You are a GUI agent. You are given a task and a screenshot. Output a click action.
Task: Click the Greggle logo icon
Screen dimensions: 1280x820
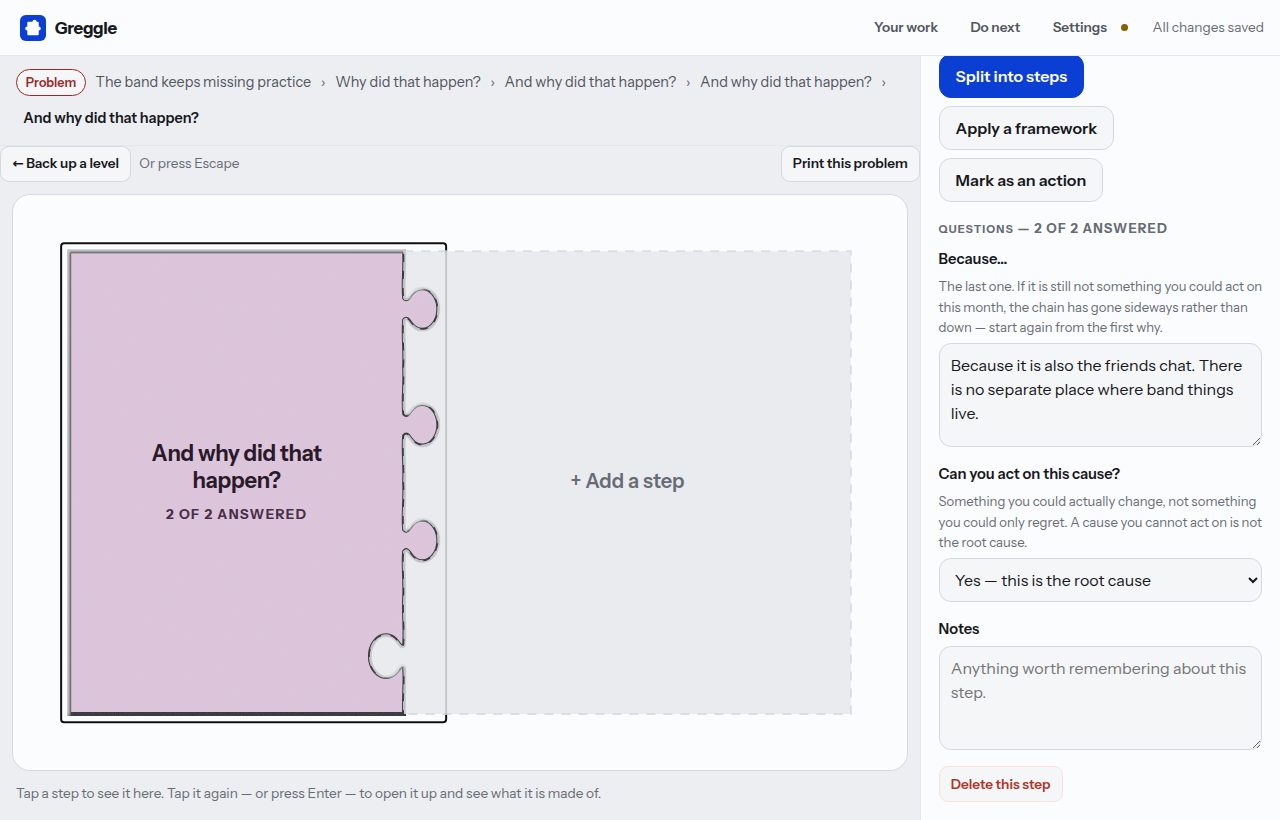pyautogui.click(x=33, y=28)
